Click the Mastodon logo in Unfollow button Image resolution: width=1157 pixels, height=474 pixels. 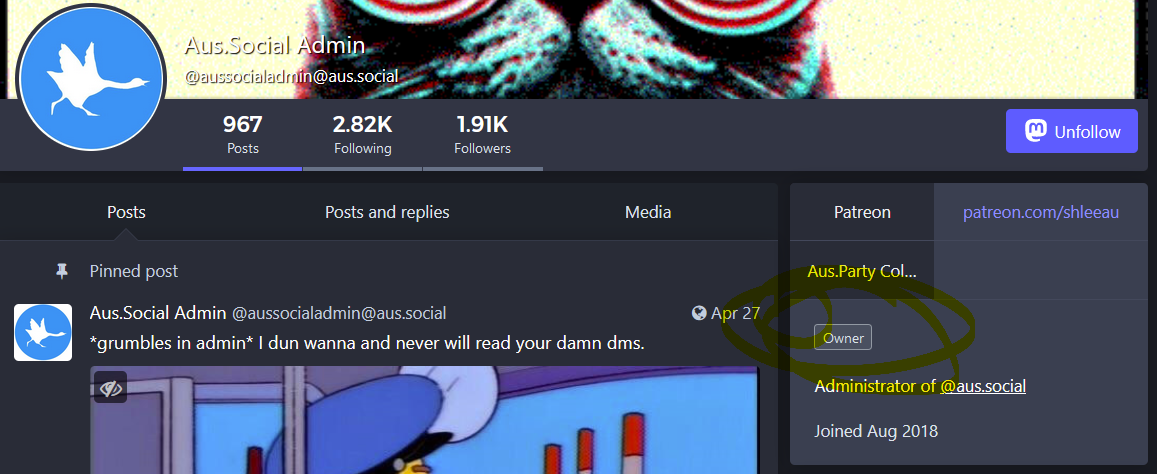1036,131
